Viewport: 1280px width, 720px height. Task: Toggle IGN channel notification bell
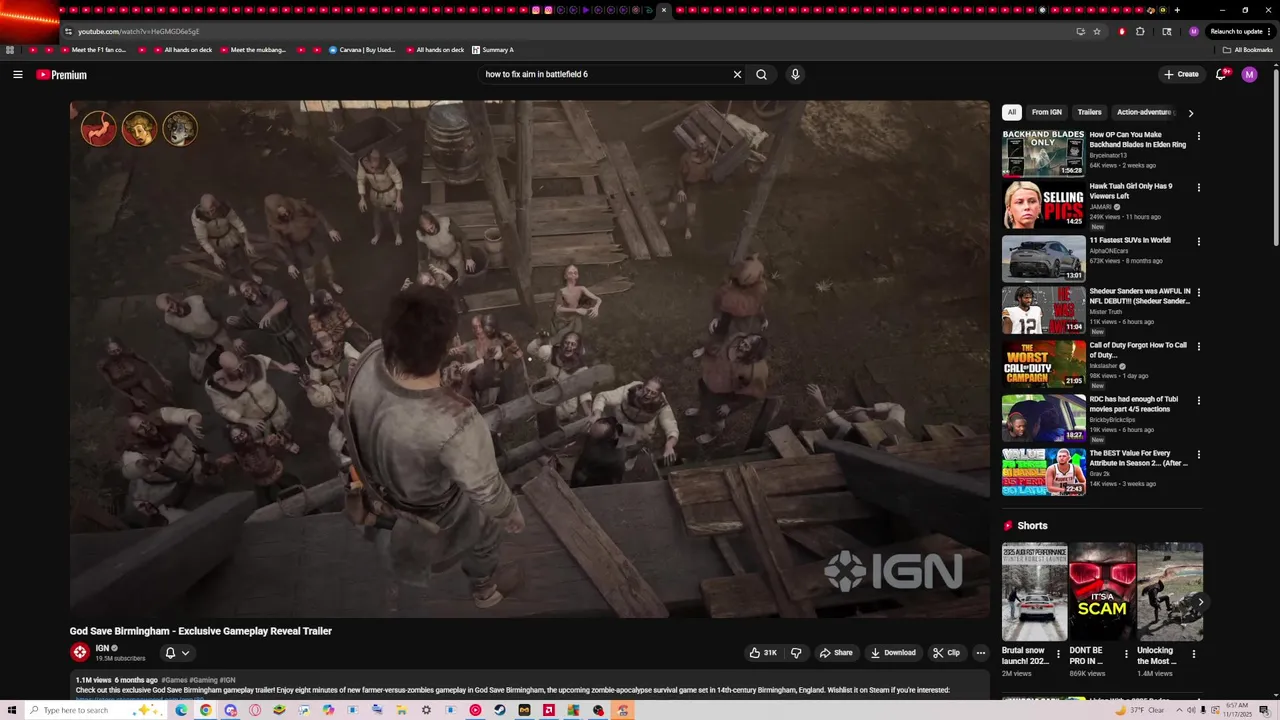(x=170, y=653)
